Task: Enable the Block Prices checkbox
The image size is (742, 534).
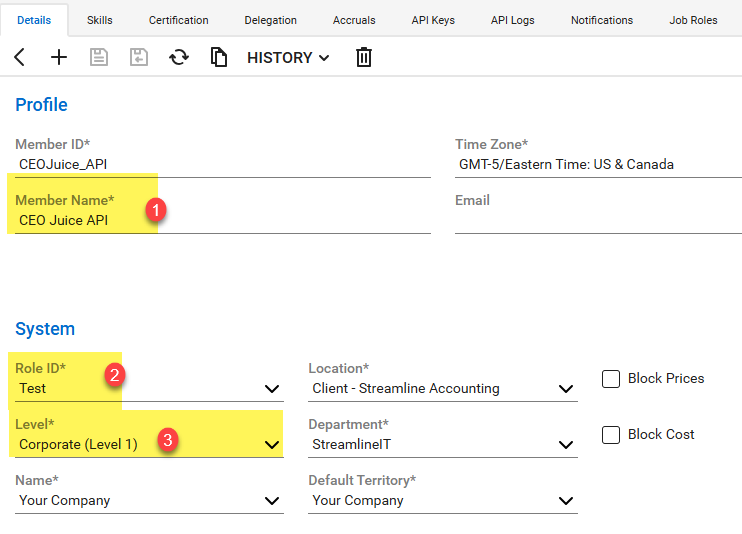Action: 611,379
